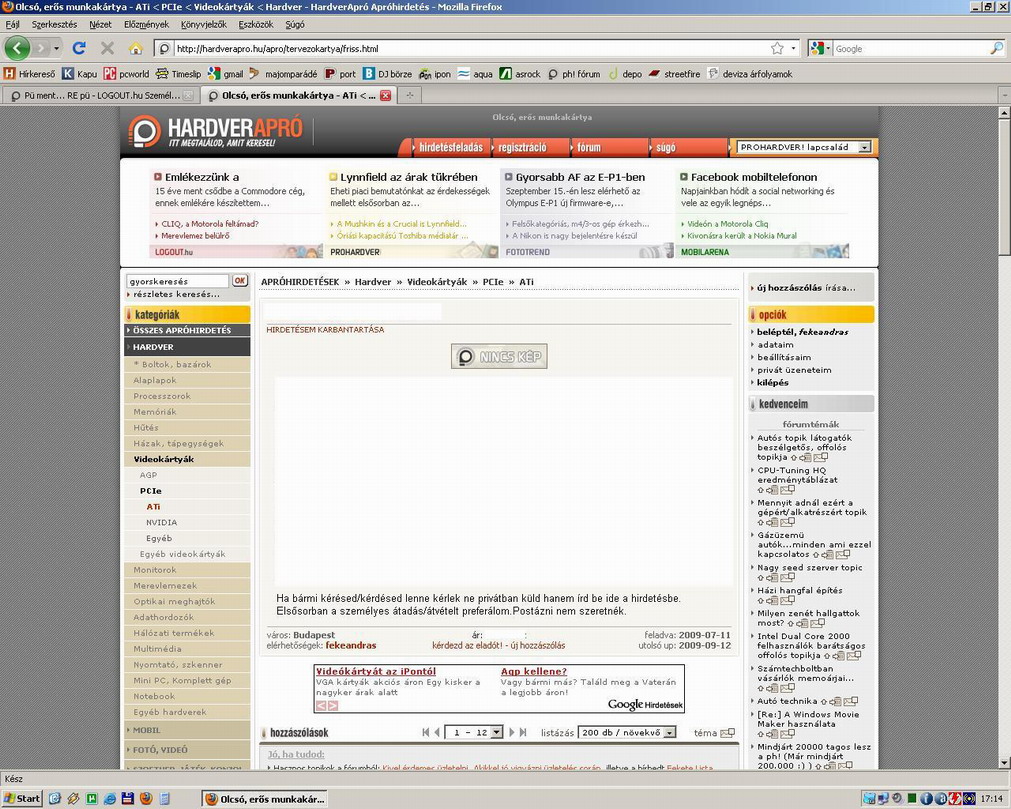Select the NVIDIA subcategory
Viewport: 1011px width, 809px height.
pos(161,522)
